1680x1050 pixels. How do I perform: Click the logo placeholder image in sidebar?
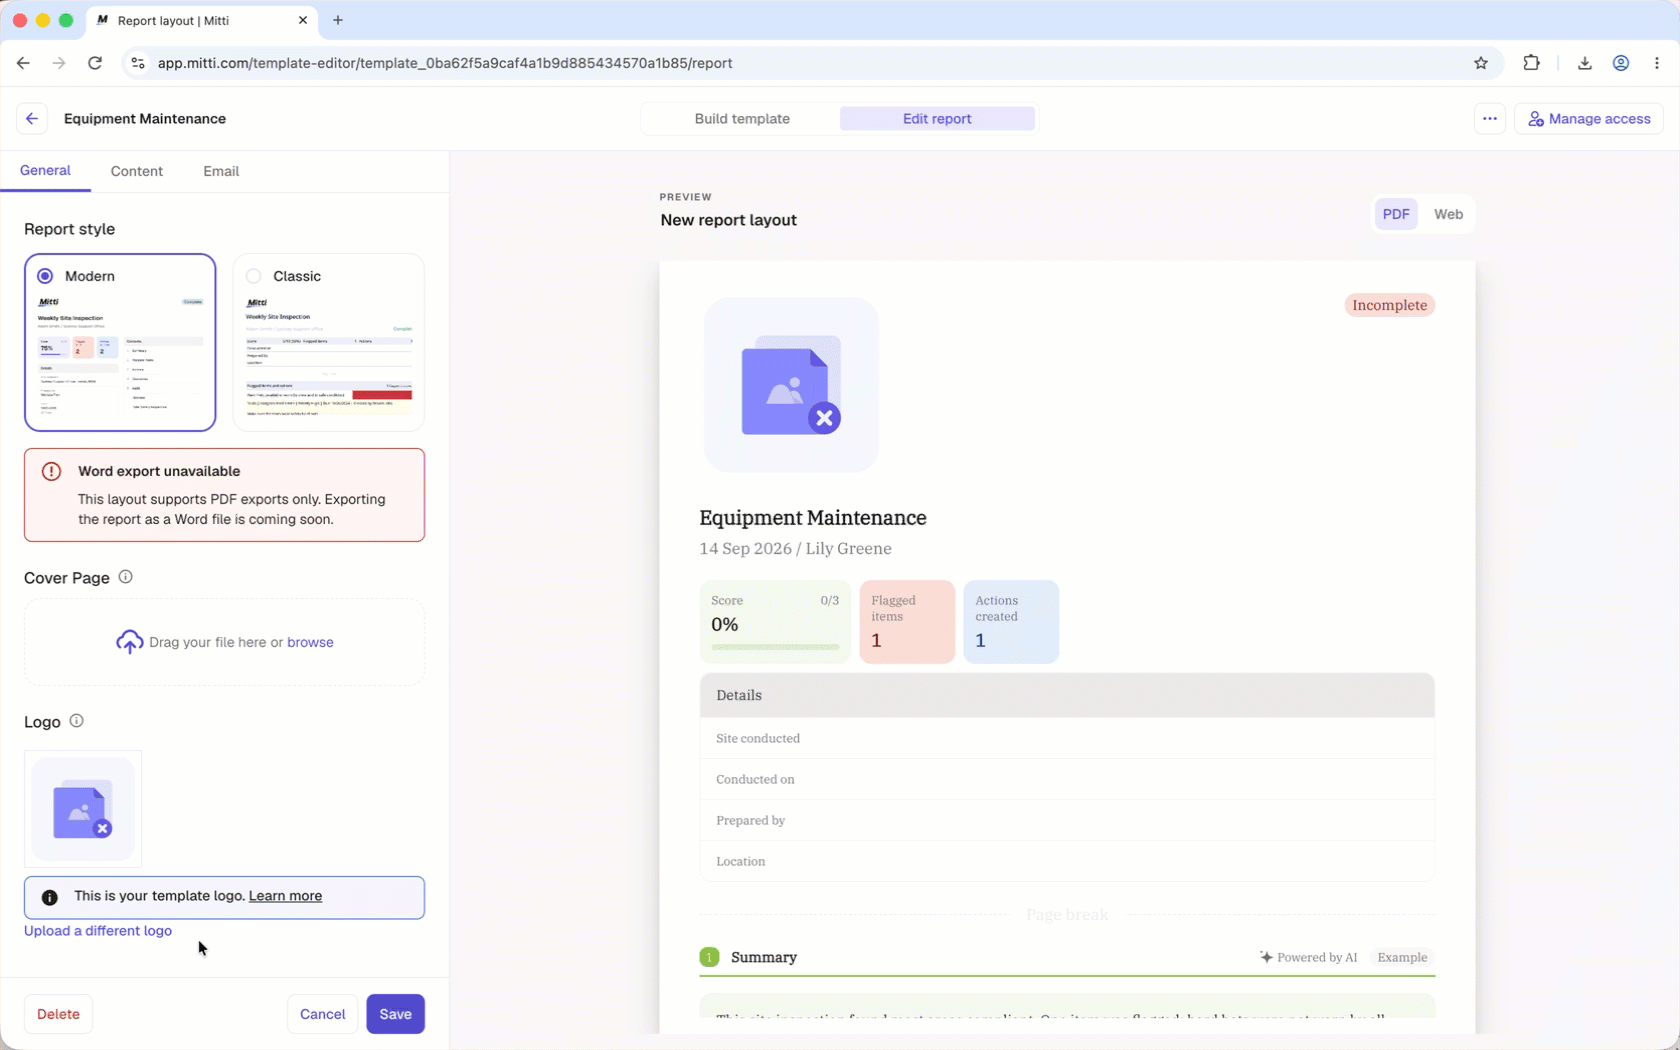pos(83,809)
